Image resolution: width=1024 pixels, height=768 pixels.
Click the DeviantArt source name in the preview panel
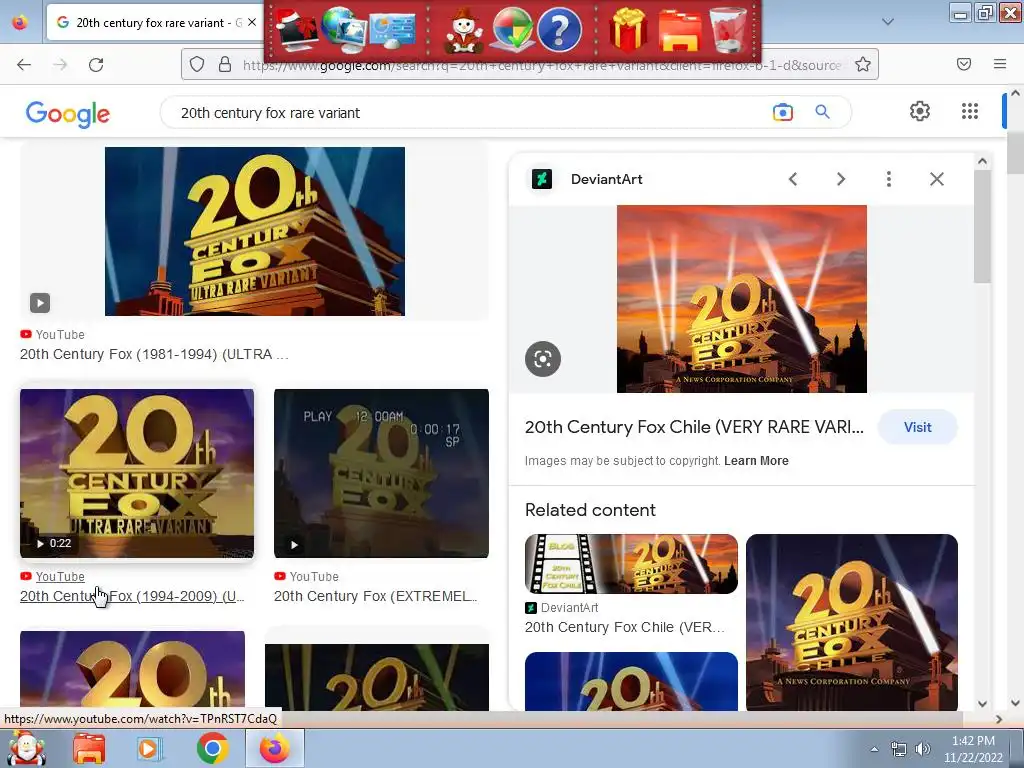click(607, 179)
